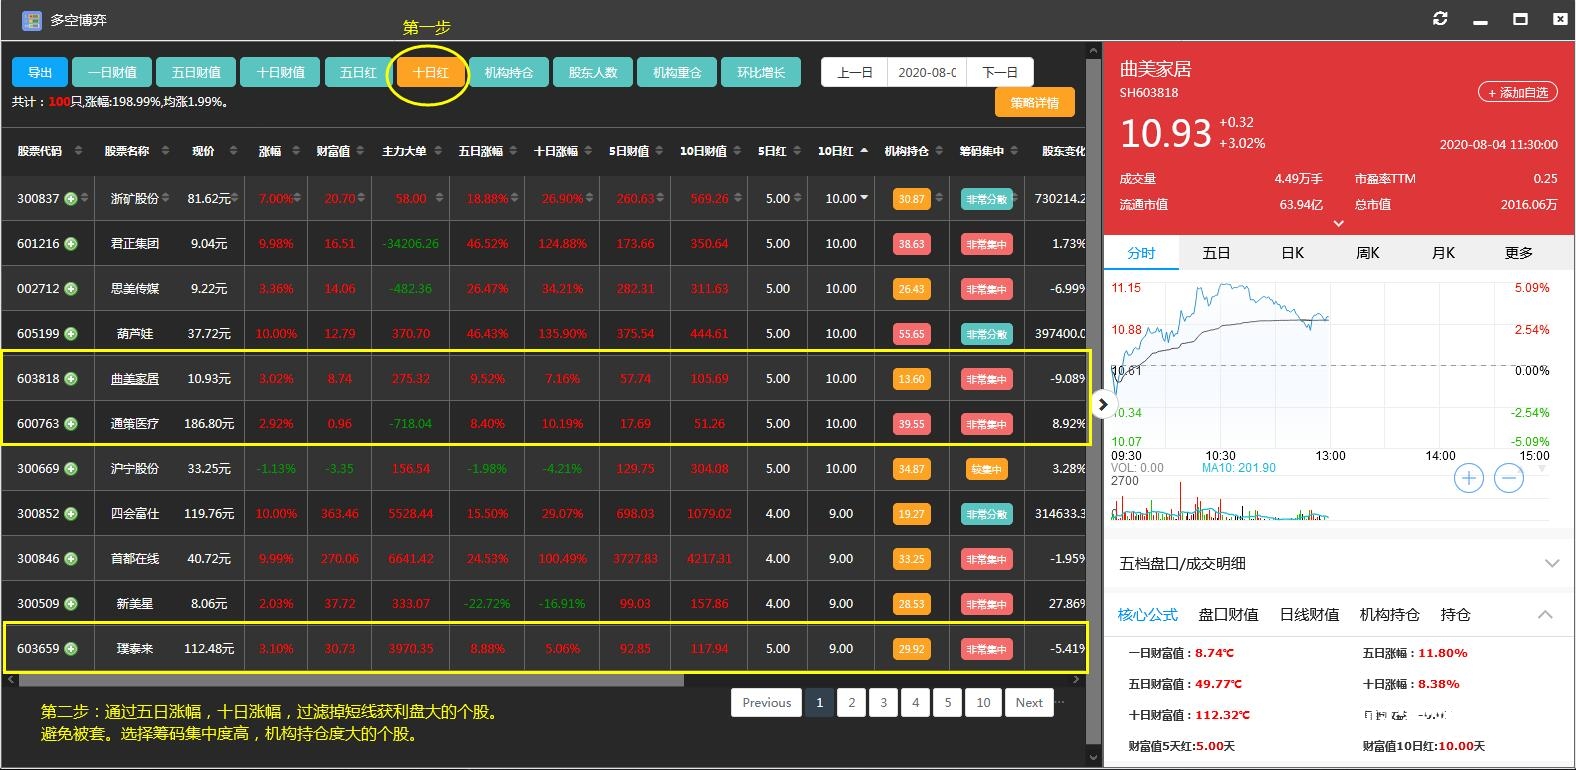Switch to 五日 chart tab

(1216, 253)
